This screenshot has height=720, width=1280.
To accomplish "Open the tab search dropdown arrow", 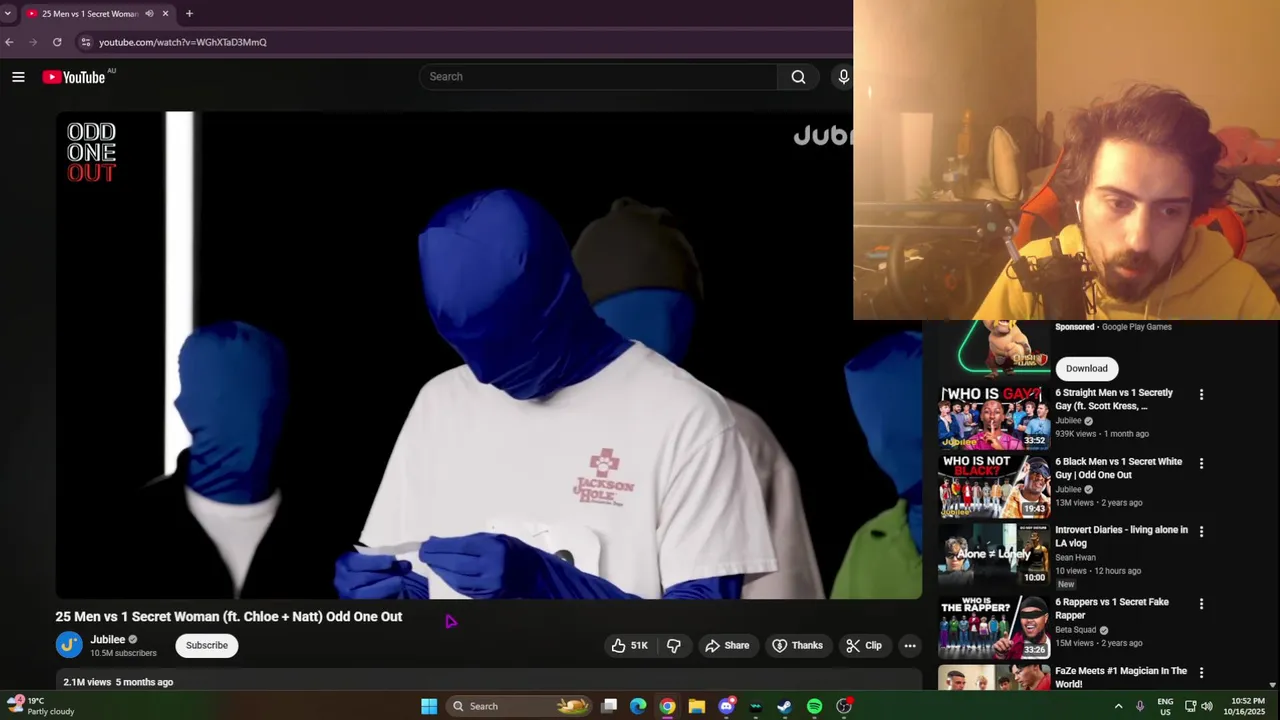I will (8, 14).
